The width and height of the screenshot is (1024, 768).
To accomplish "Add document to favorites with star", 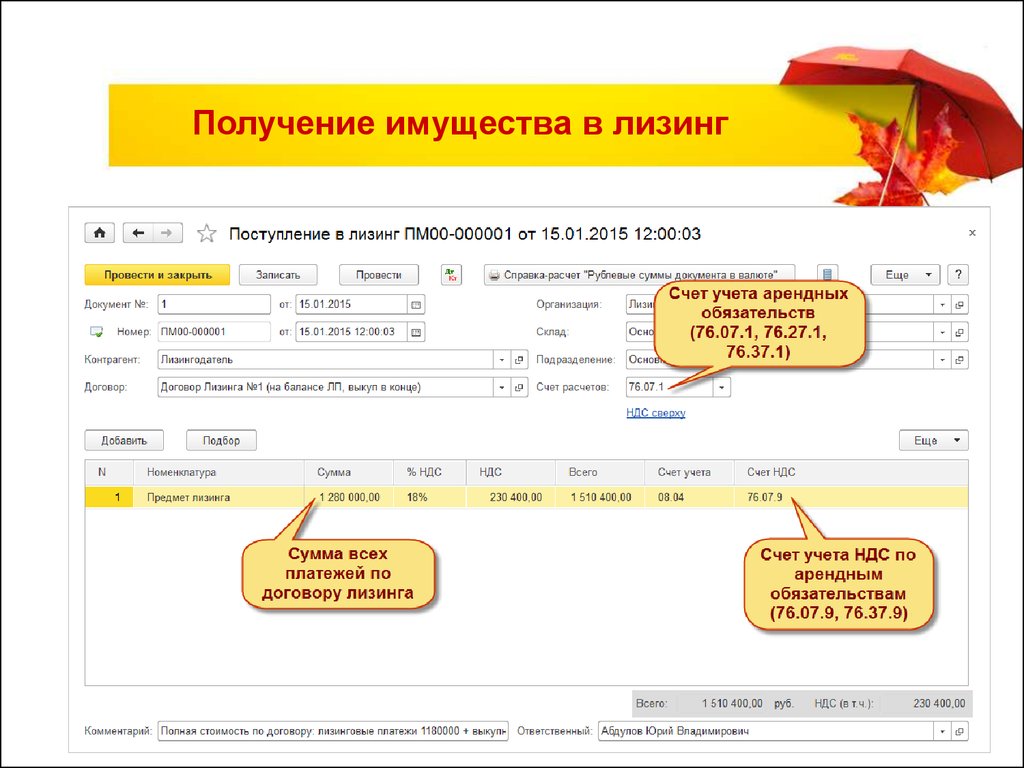I will tap(206, 233).
